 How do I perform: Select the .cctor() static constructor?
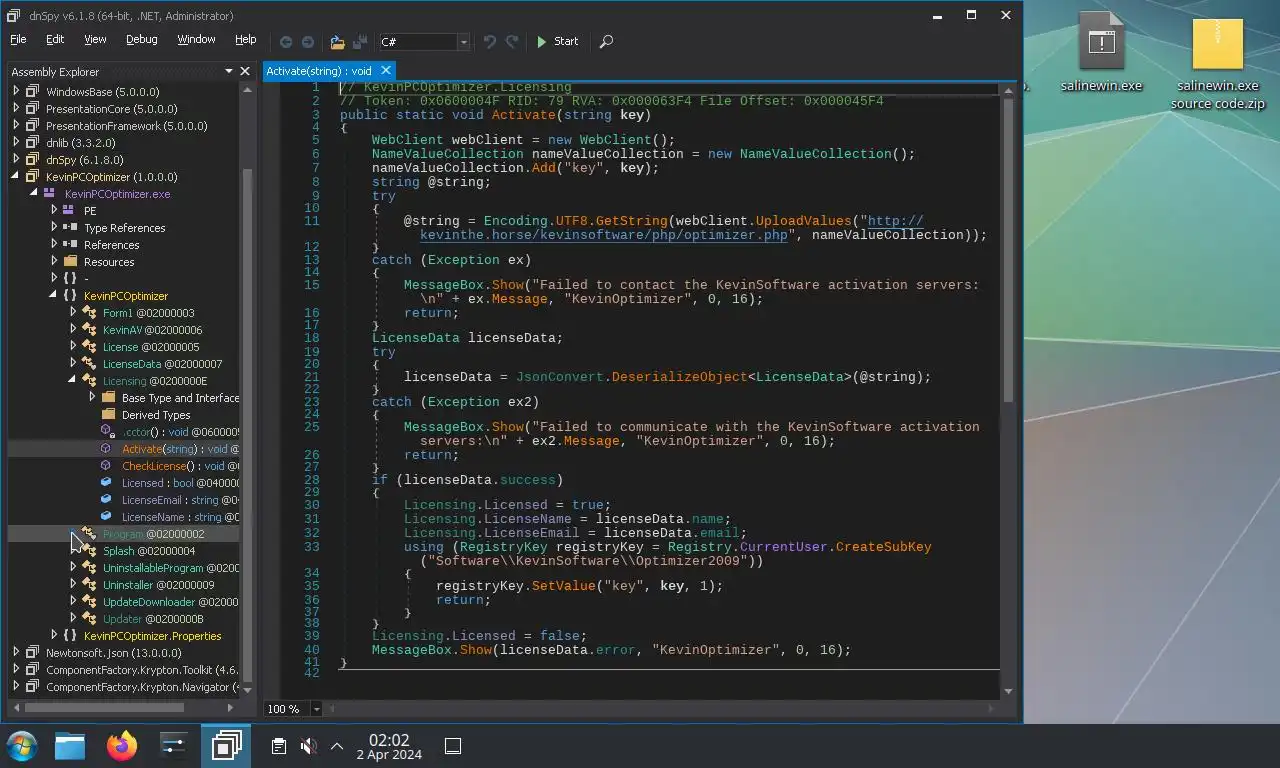coord(180,431)
